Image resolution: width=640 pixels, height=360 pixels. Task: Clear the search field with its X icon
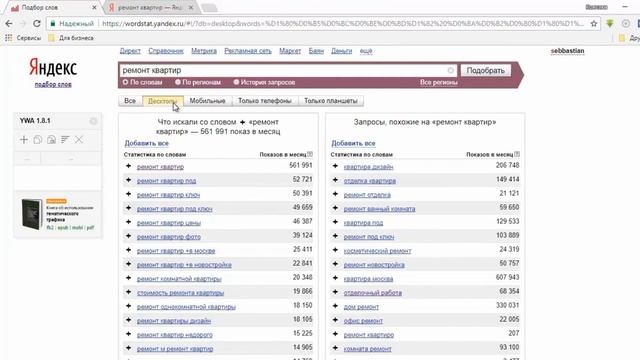[x=450, y=70]
